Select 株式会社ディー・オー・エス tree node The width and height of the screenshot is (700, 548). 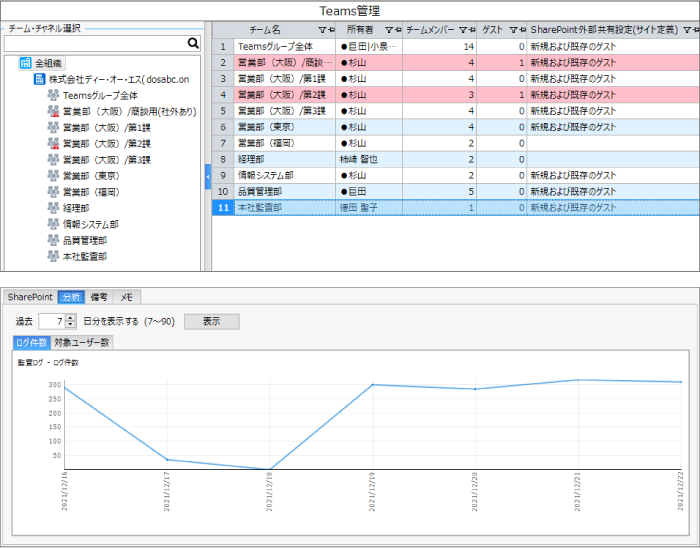point(119,79)
